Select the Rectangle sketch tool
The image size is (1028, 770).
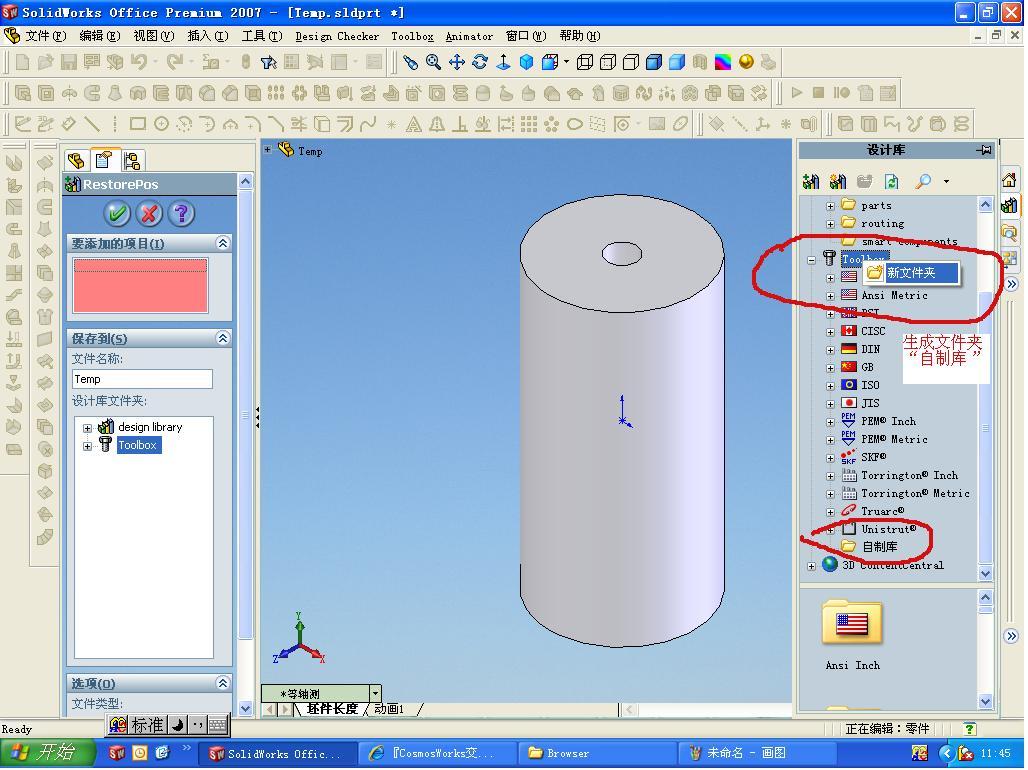138,124
